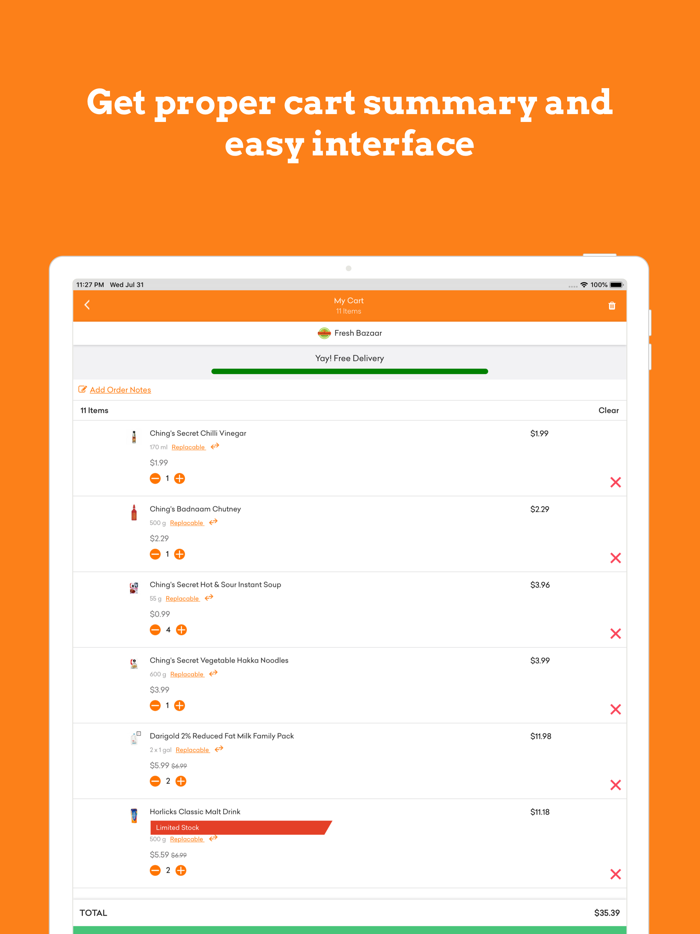The width and height of the screenshot is (700, 934).
Task: Open Ching's Secret Vegetable Hakka Noodles thumbnail
Action: click(134, 663)
